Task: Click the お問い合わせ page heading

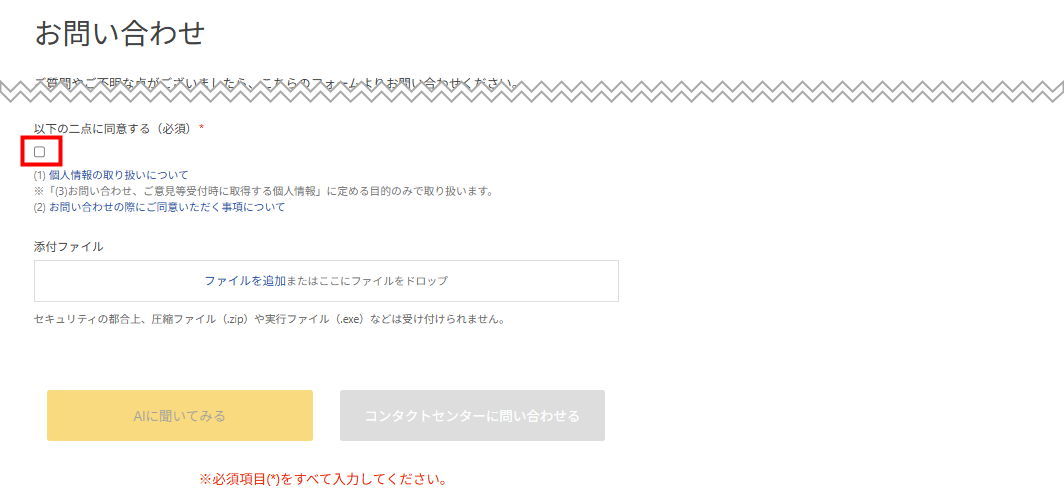Action: click(x=120, y=33)
